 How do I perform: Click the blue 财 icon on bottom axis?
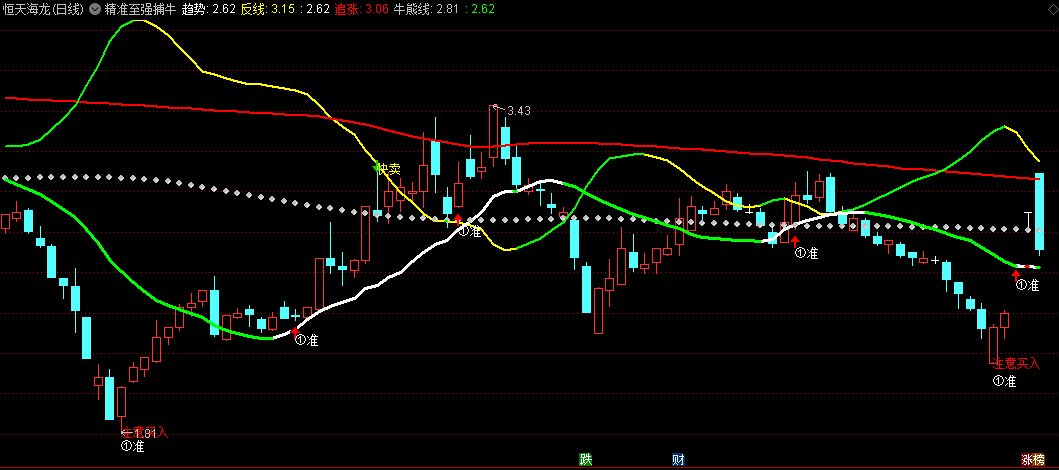(679, 461)
